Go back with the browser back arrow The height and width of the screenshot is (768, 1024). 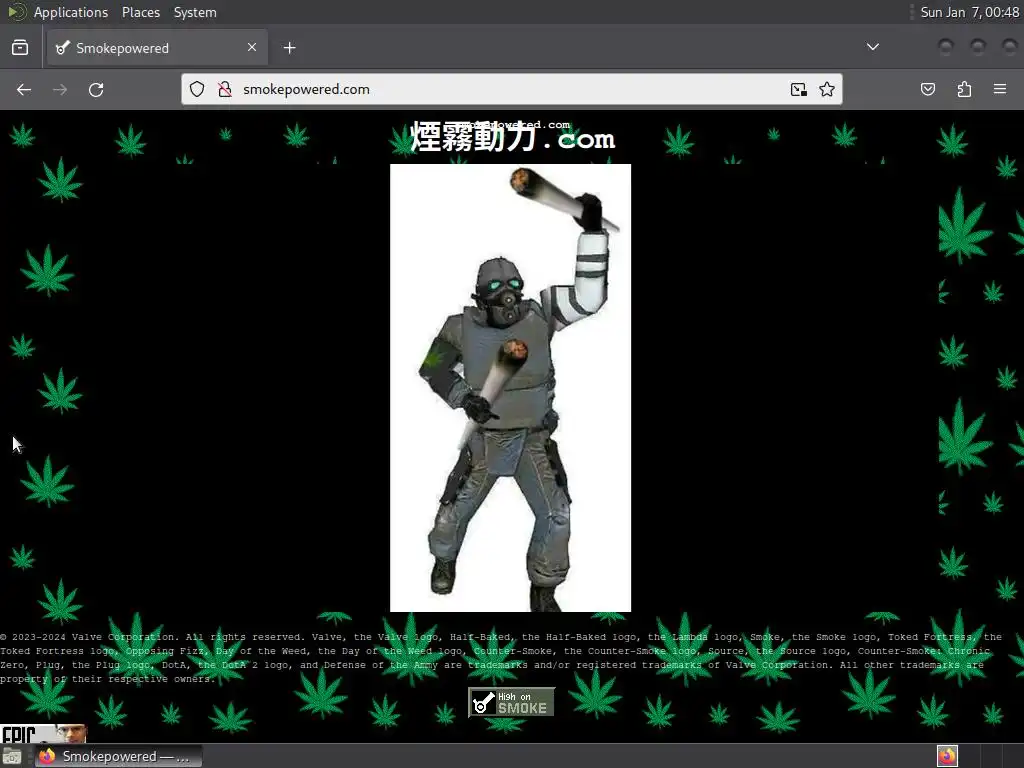[24, 89]
